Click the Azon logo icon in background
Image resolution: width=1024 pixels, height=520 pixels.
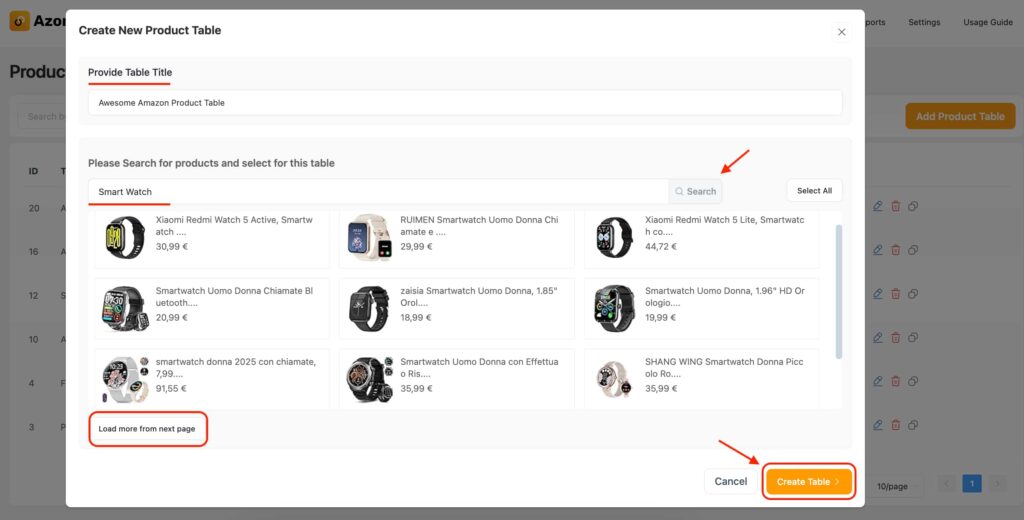click(x=19, y=21)
